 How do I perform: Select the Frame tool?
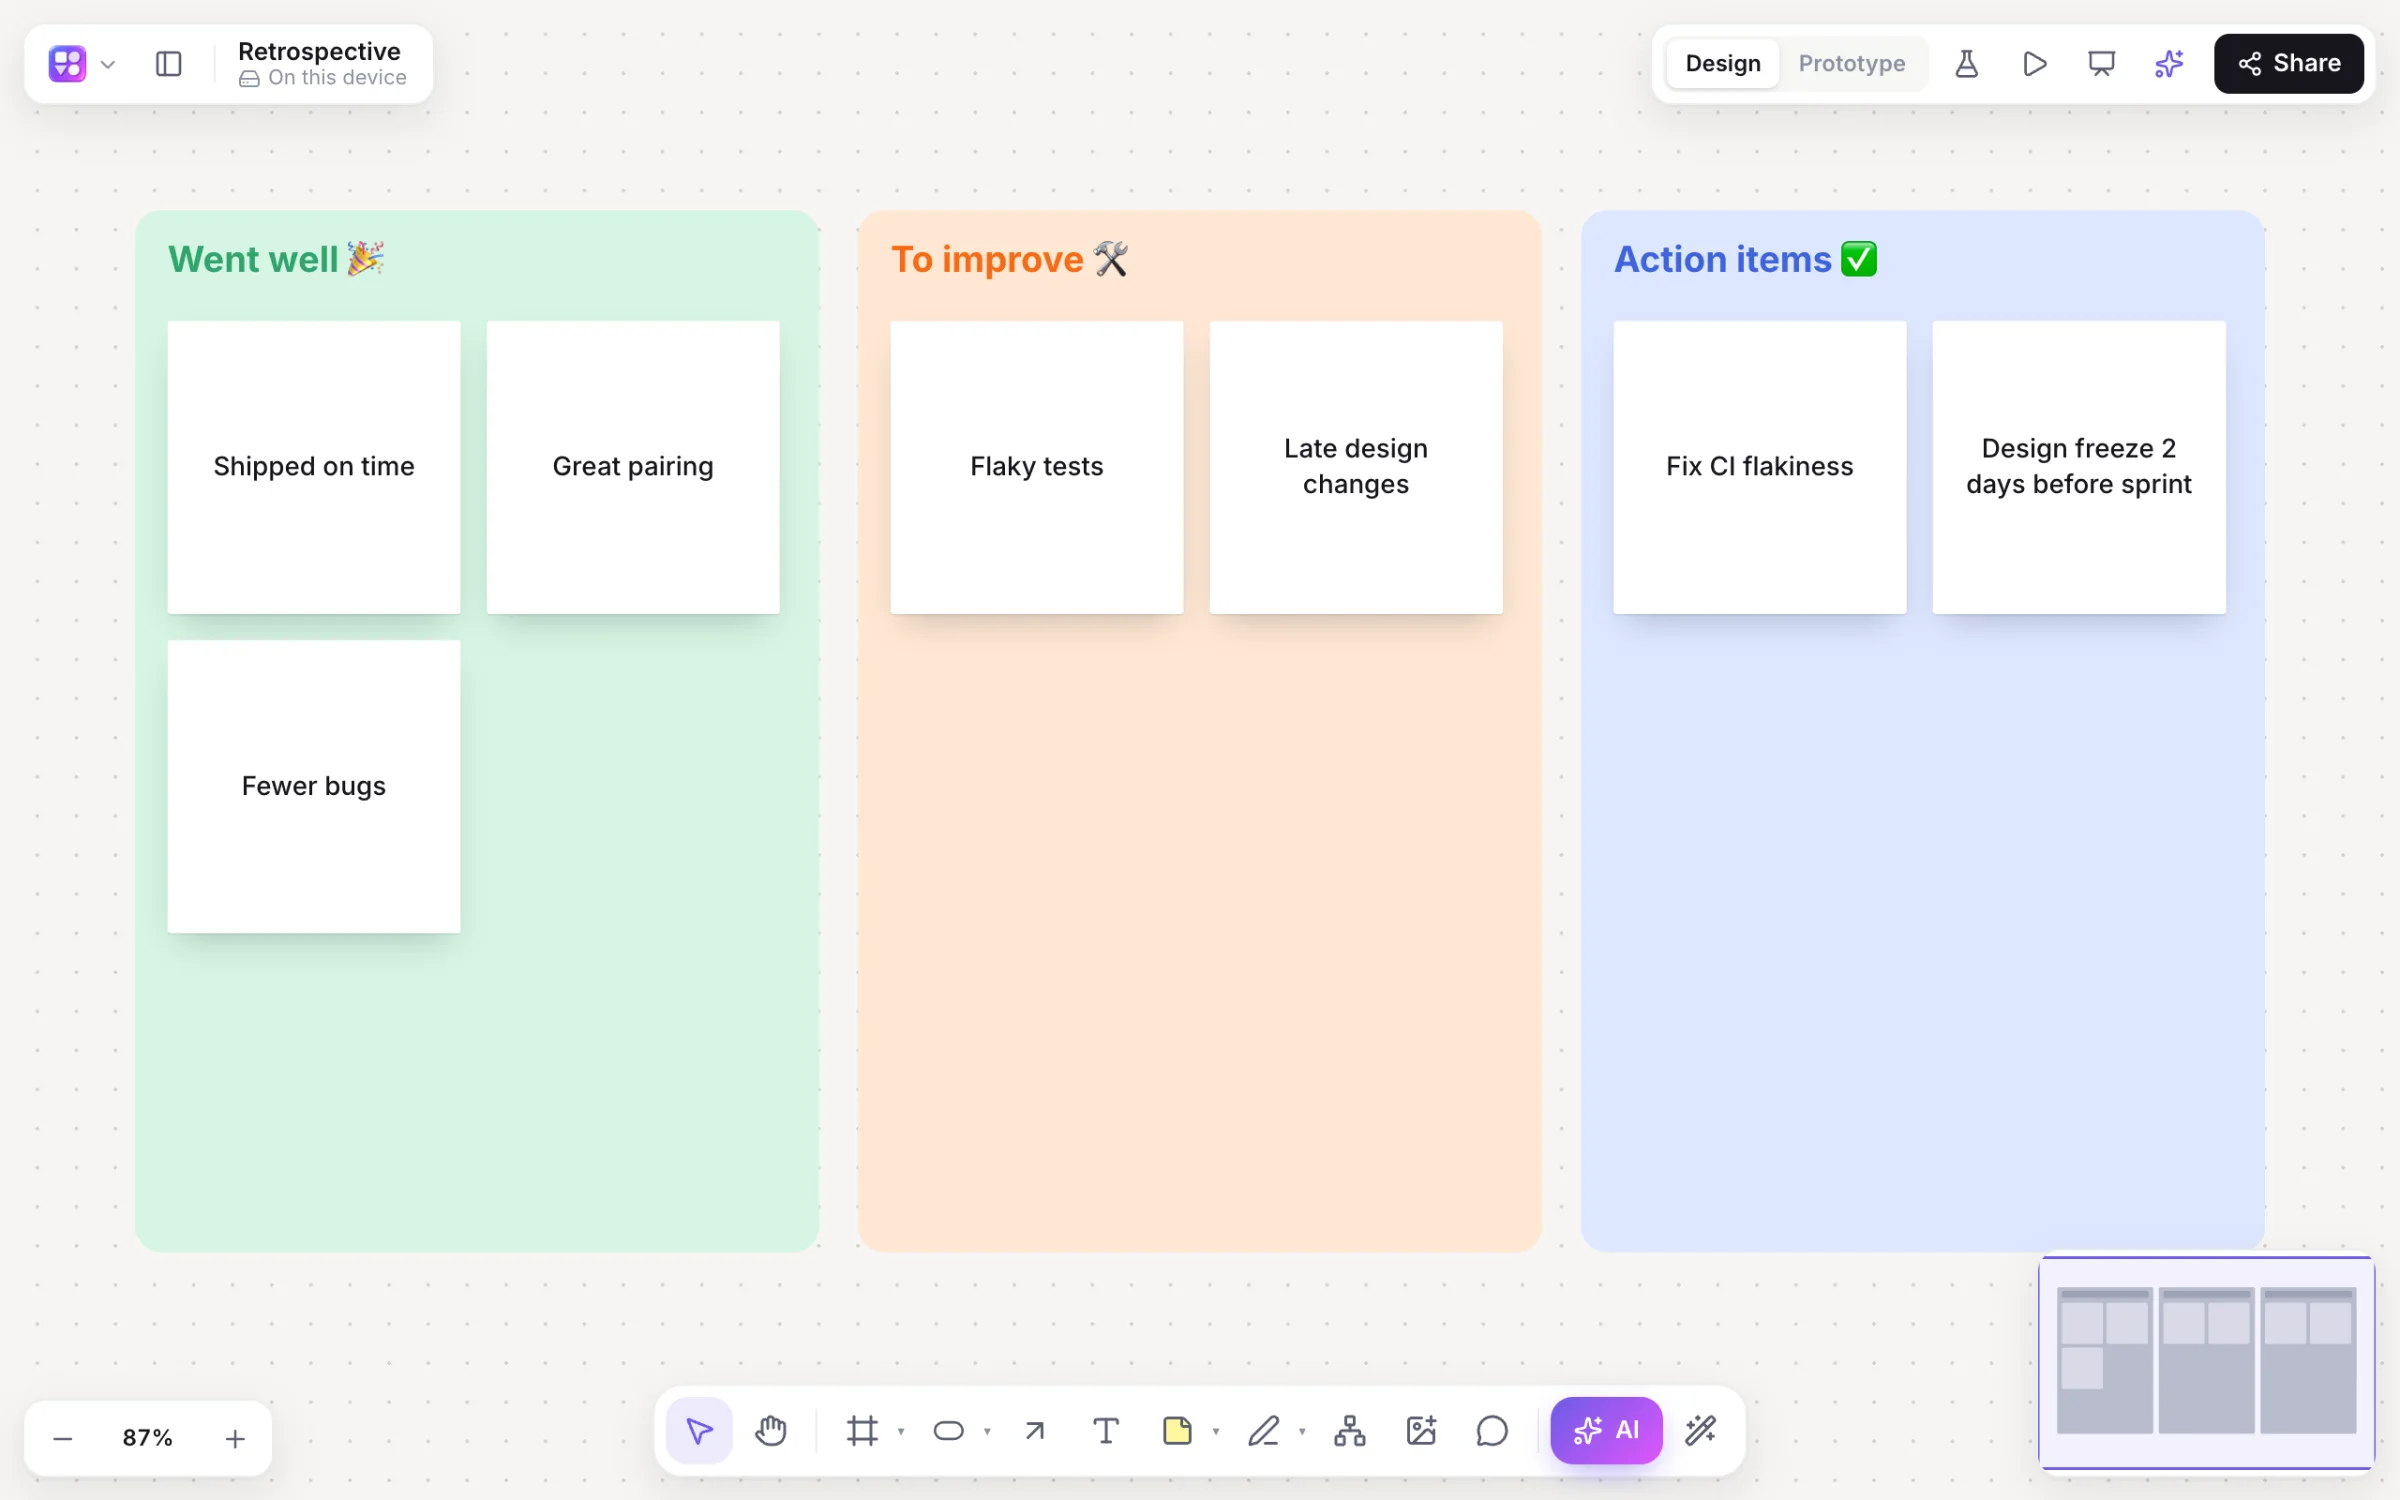(x=862, y=1431)
